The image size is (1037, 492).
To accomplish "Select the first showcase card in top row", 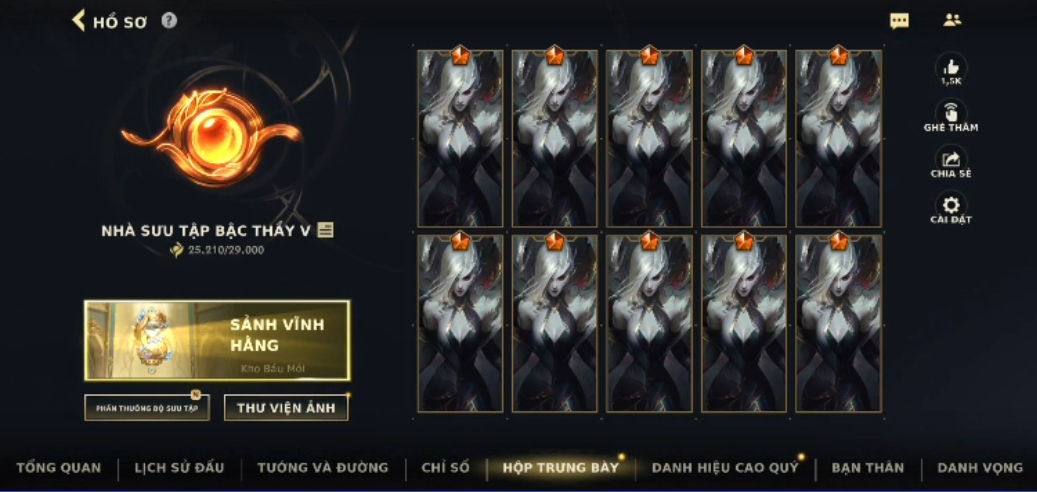I will [460, 138].
